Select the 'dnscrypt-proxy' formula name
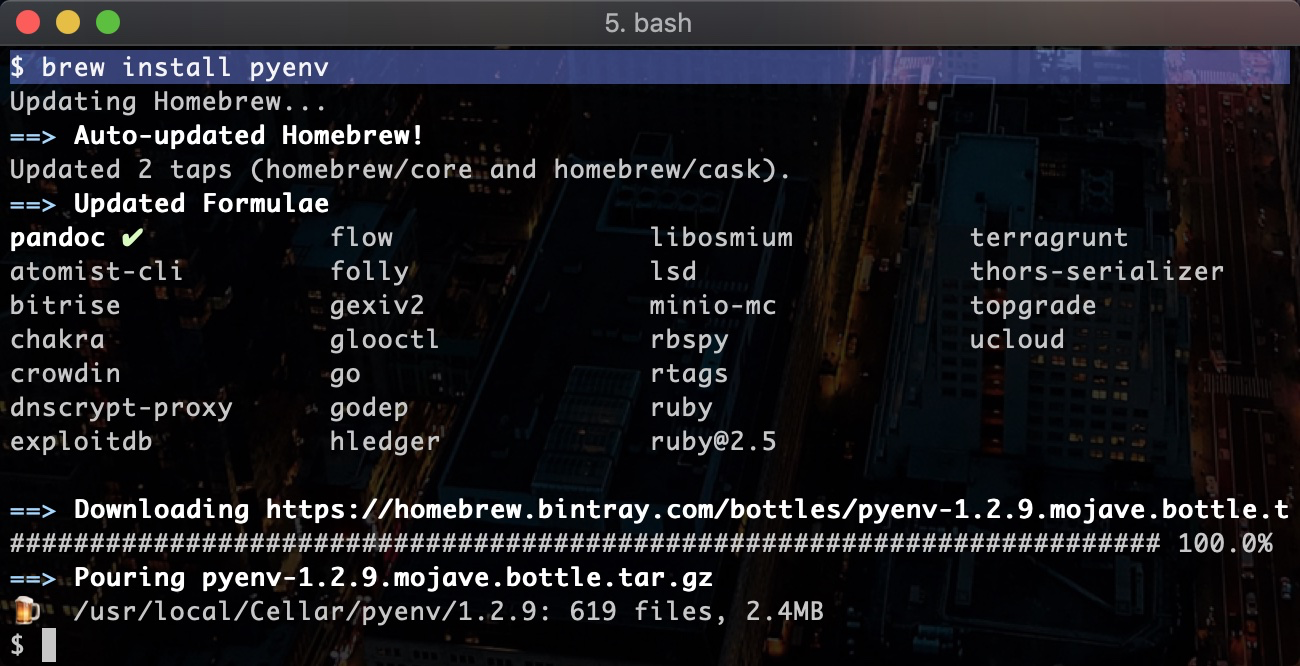 (121, 408)
